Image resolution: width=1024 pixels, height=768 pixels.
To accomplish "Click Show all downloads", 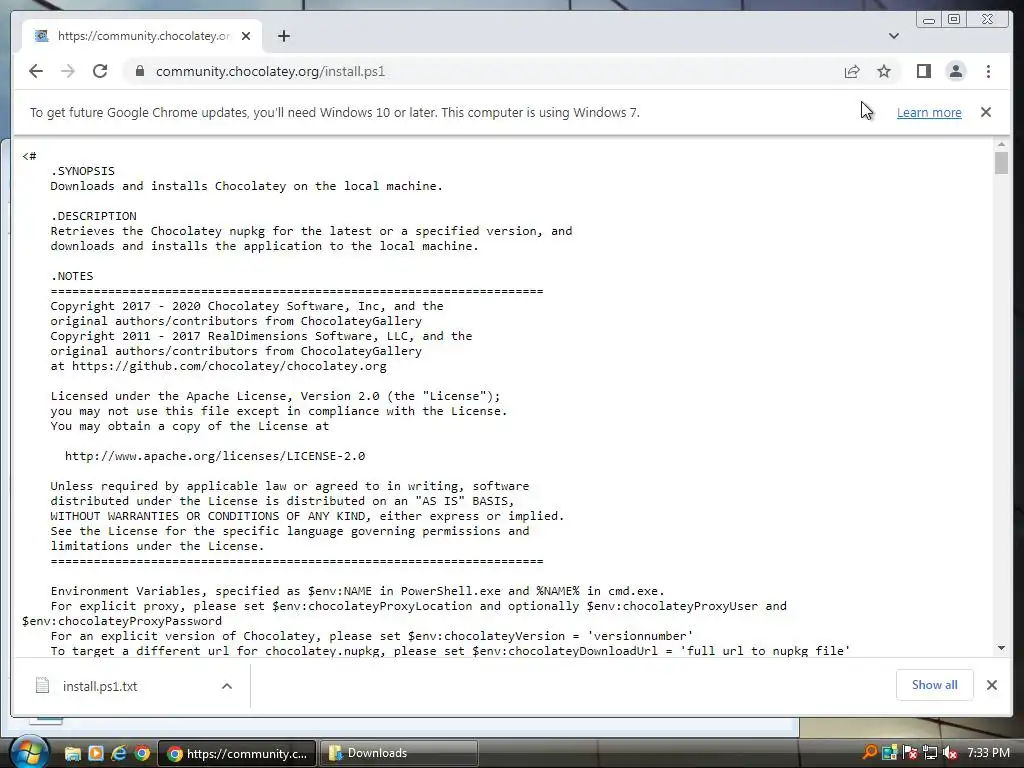I will click(x=935, y=684).
